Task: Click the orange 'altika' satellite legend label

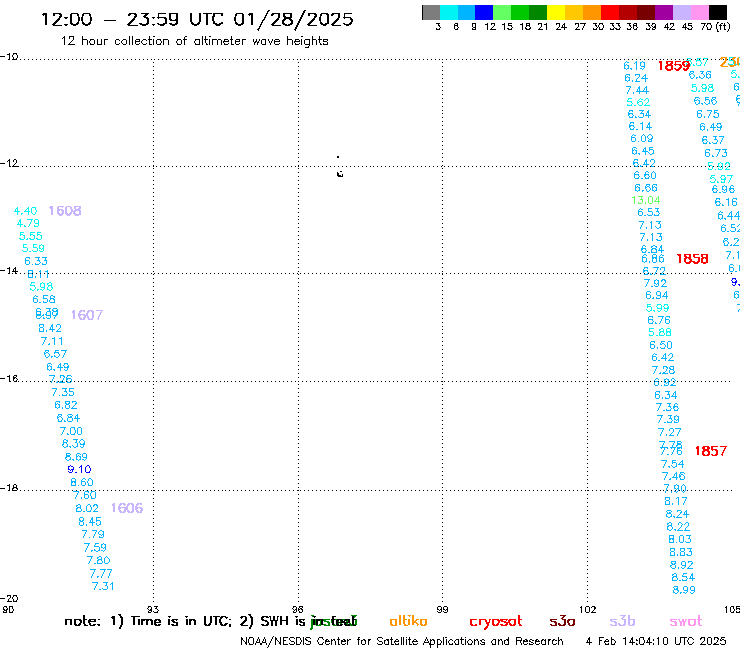Action: tap(408, 621)
